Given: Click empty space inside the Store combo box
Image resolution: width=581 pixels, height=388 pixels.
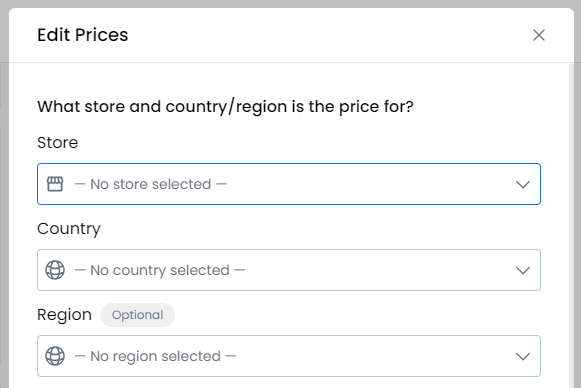Looking at the screenshot, I should coord(371,184).
